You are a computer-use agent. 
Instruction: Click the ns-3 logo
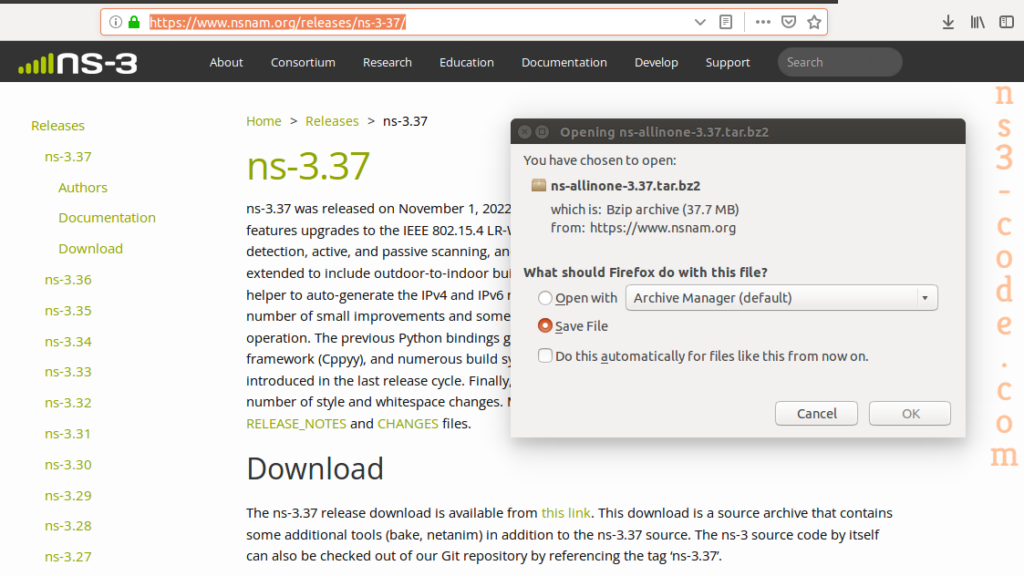(x=78, y=63)
